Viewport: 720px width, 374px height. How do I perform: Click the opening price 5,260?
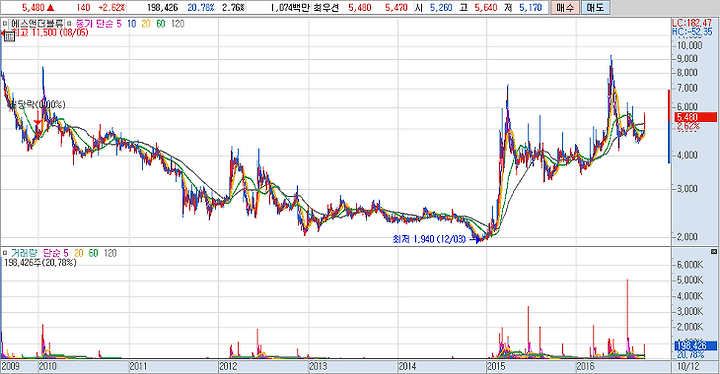point(441,8)
